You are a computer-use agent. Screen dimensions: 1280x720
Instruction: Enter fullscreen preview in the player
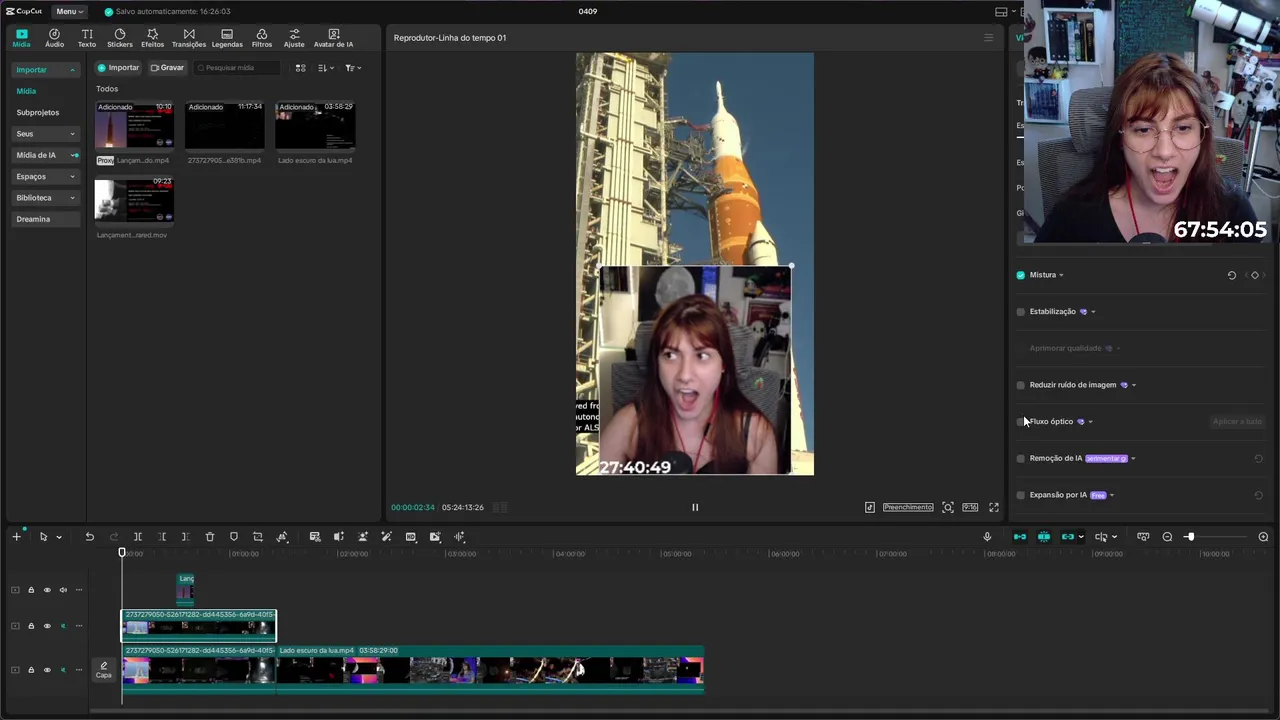(994, 507)
